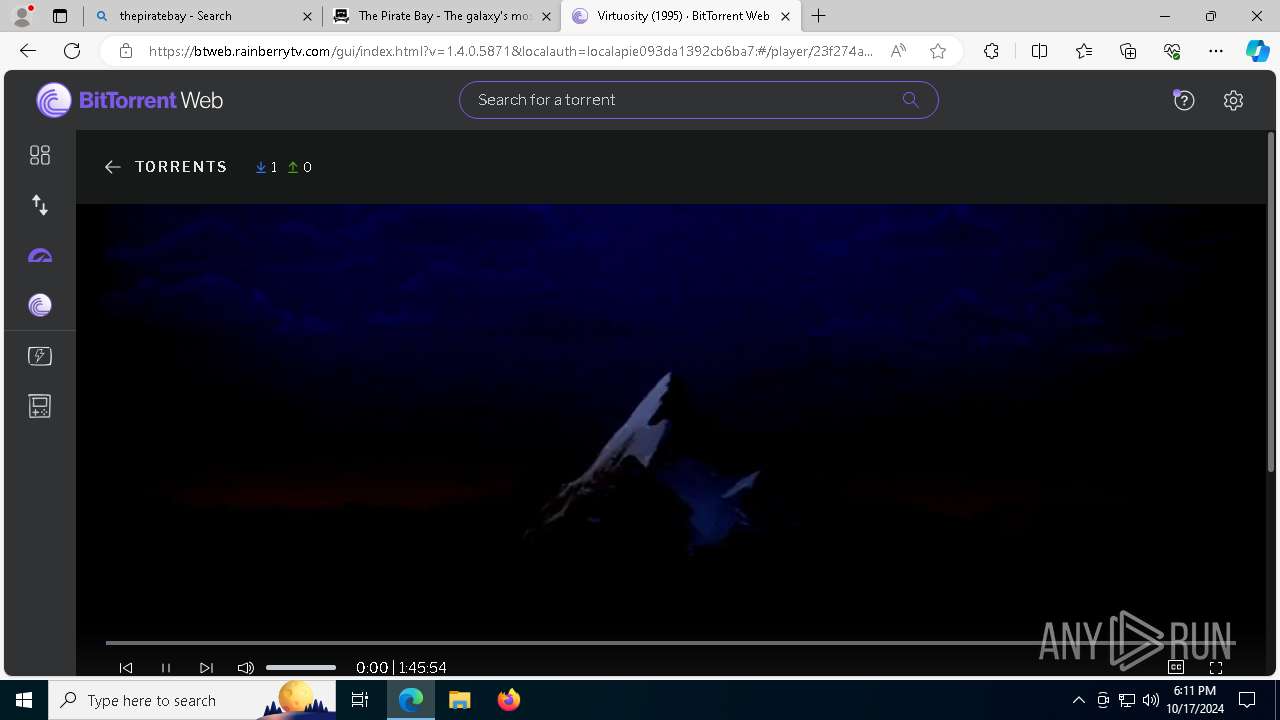Skip to the next video track
This screenshot has height=720, width=1280.
coord(206,667)
